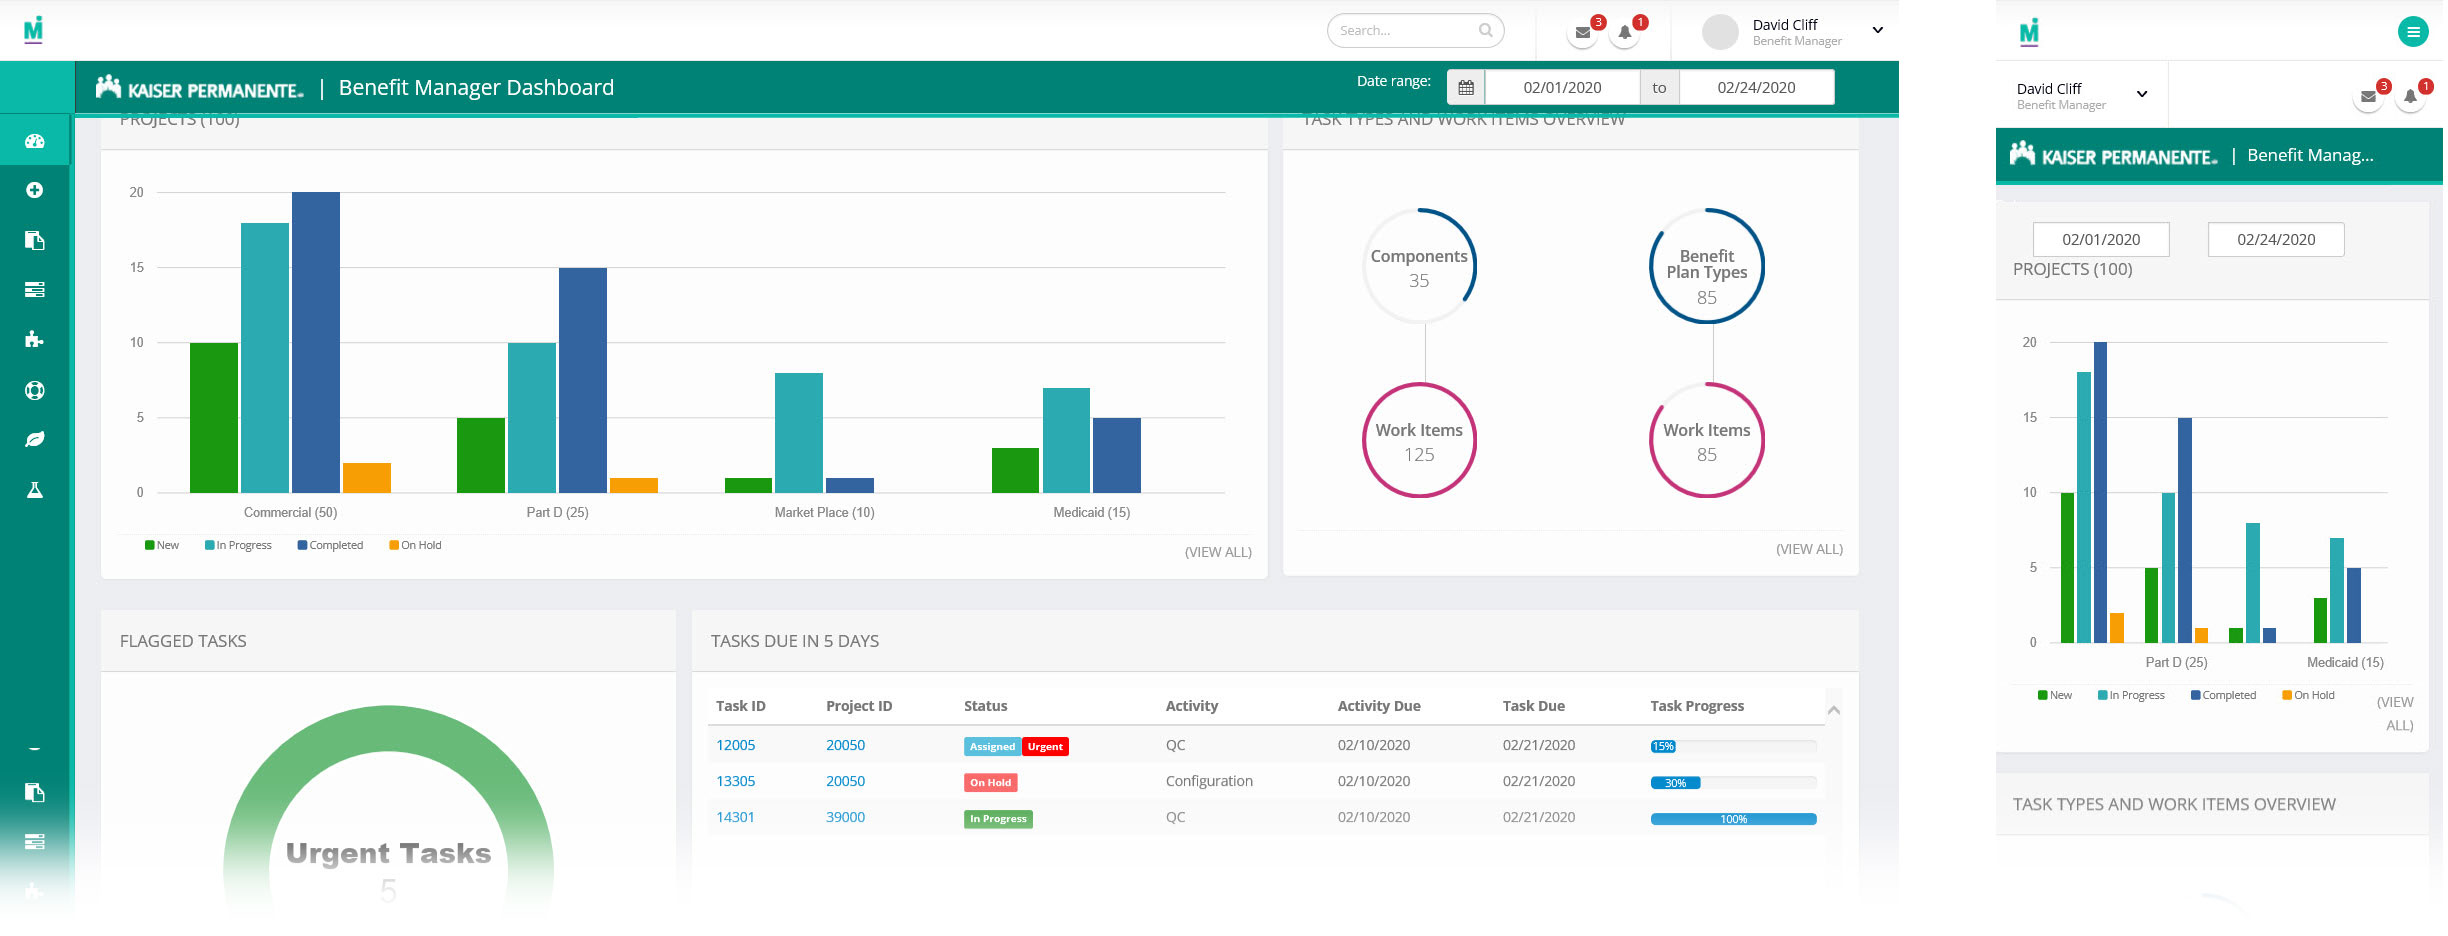
Task: Click the red Urgent status badge
Action: tap(1045, 747)
